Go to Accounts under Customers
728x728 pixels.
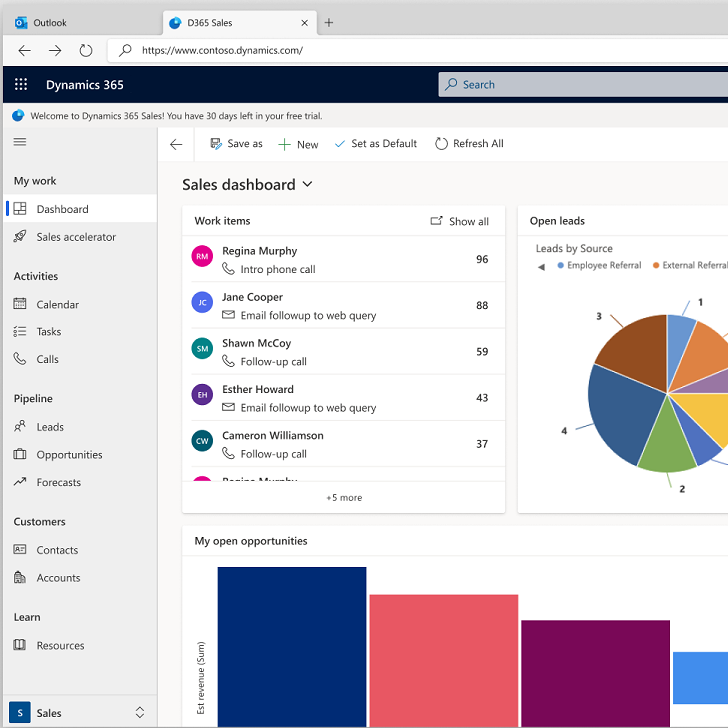click(80, 578)
